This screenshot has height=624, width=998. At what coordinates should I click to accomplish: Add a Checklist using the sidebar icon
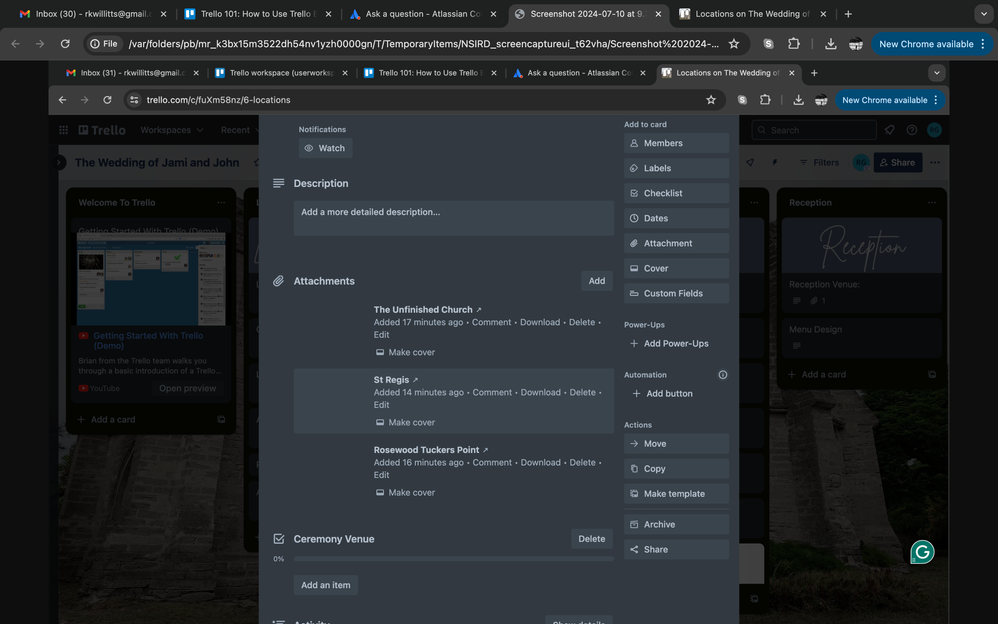(x=676, y=192)
